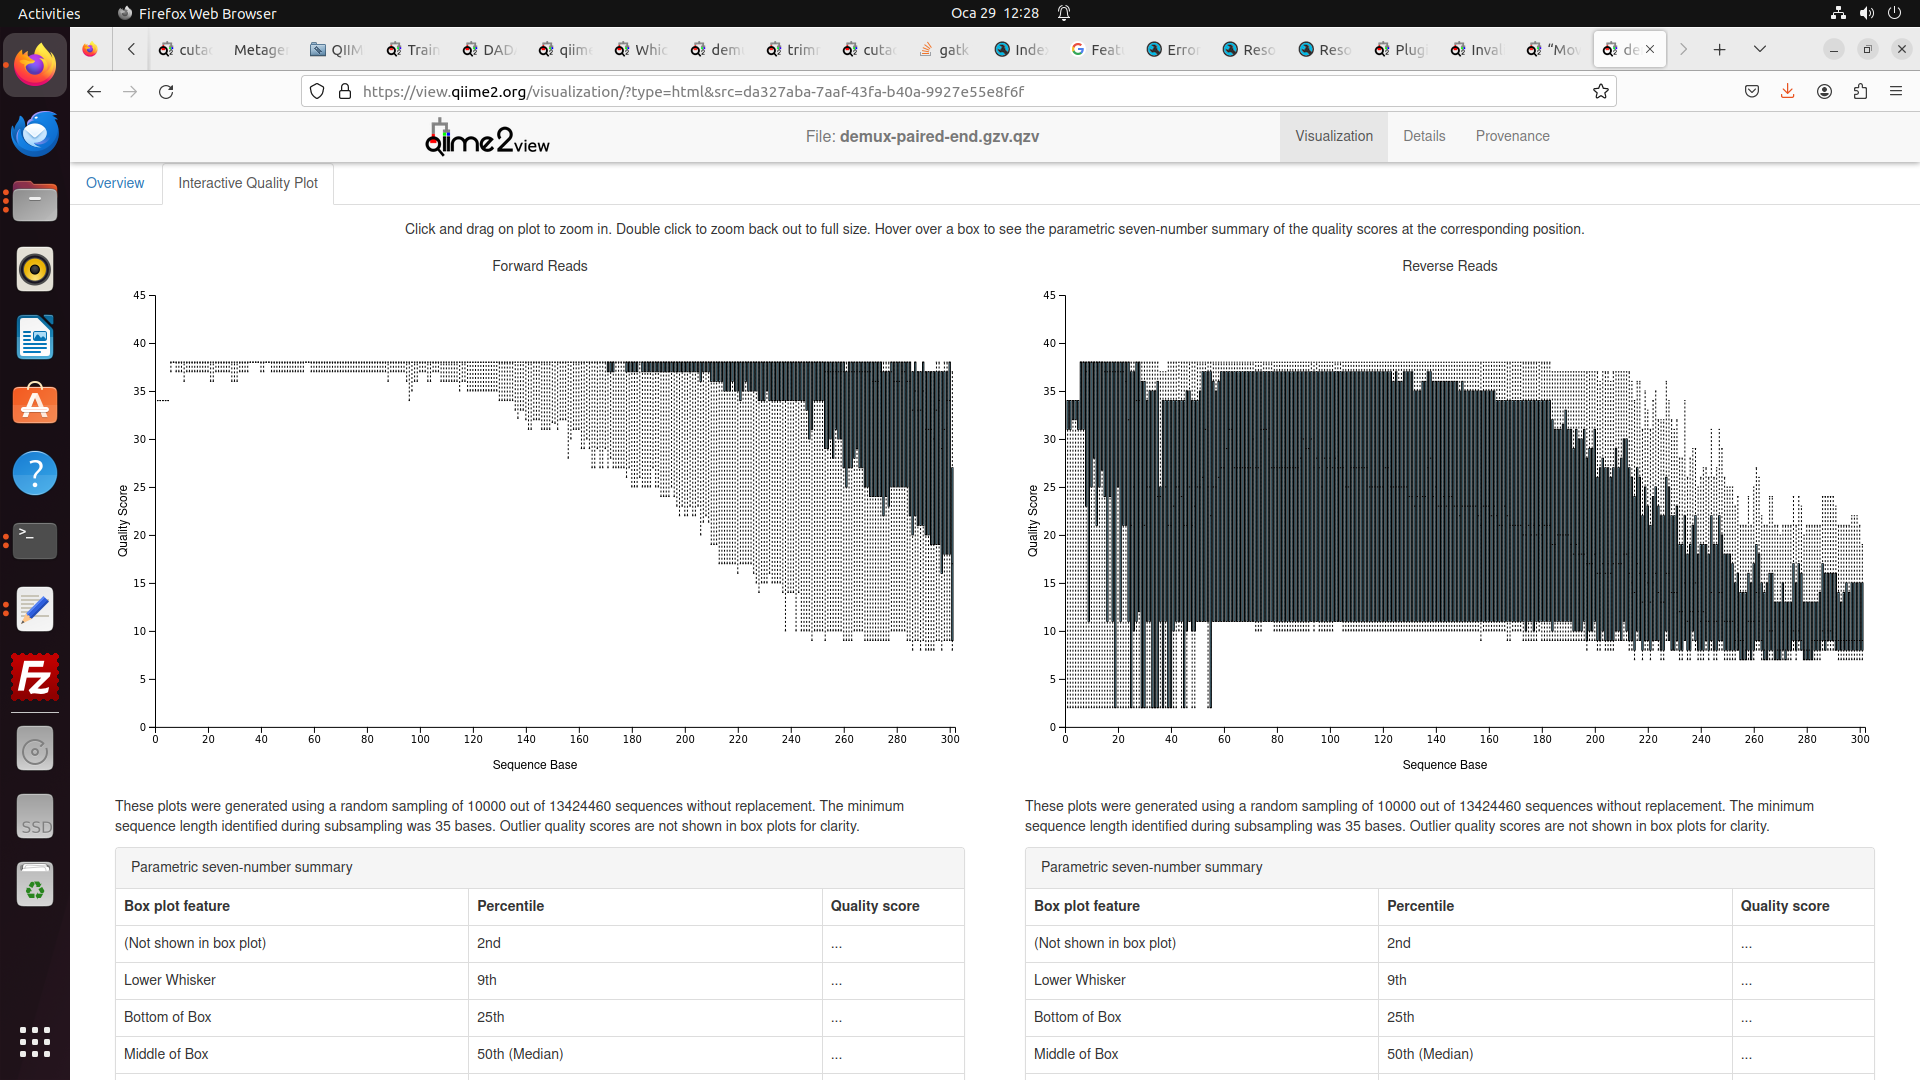The width and height of the screenshot is (1920, 1080).
Task: Open the Details tab
Action: coord(1424,136)
